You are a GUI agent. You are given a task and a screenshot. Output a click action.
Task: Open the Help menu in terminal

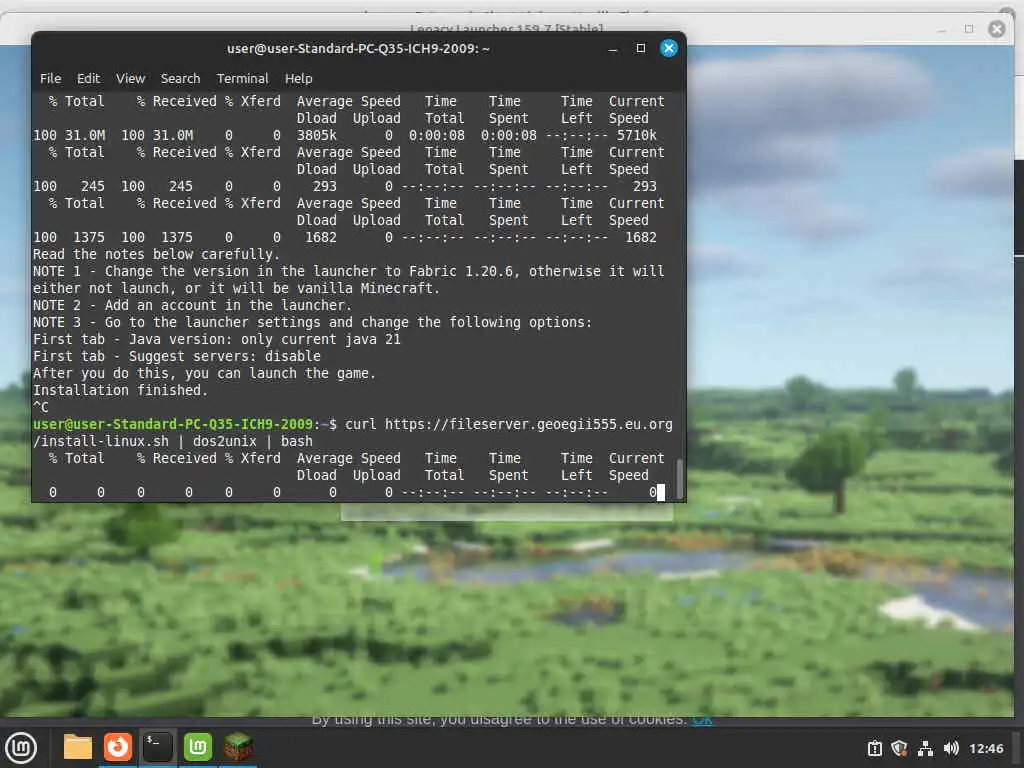click(298, 78)
